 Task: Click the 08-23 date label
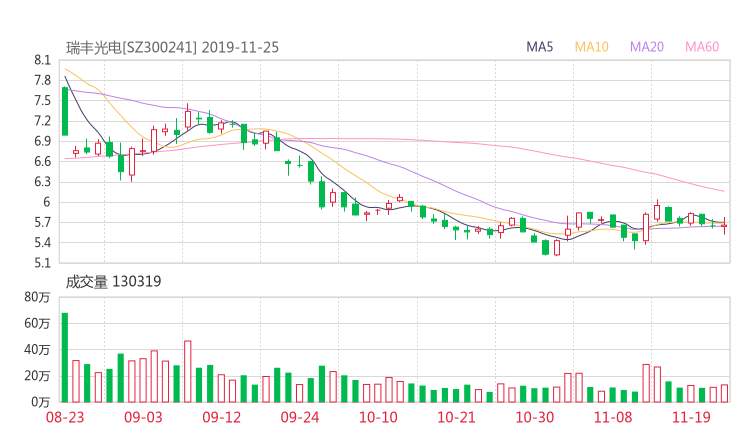click(x=65, y=417)
